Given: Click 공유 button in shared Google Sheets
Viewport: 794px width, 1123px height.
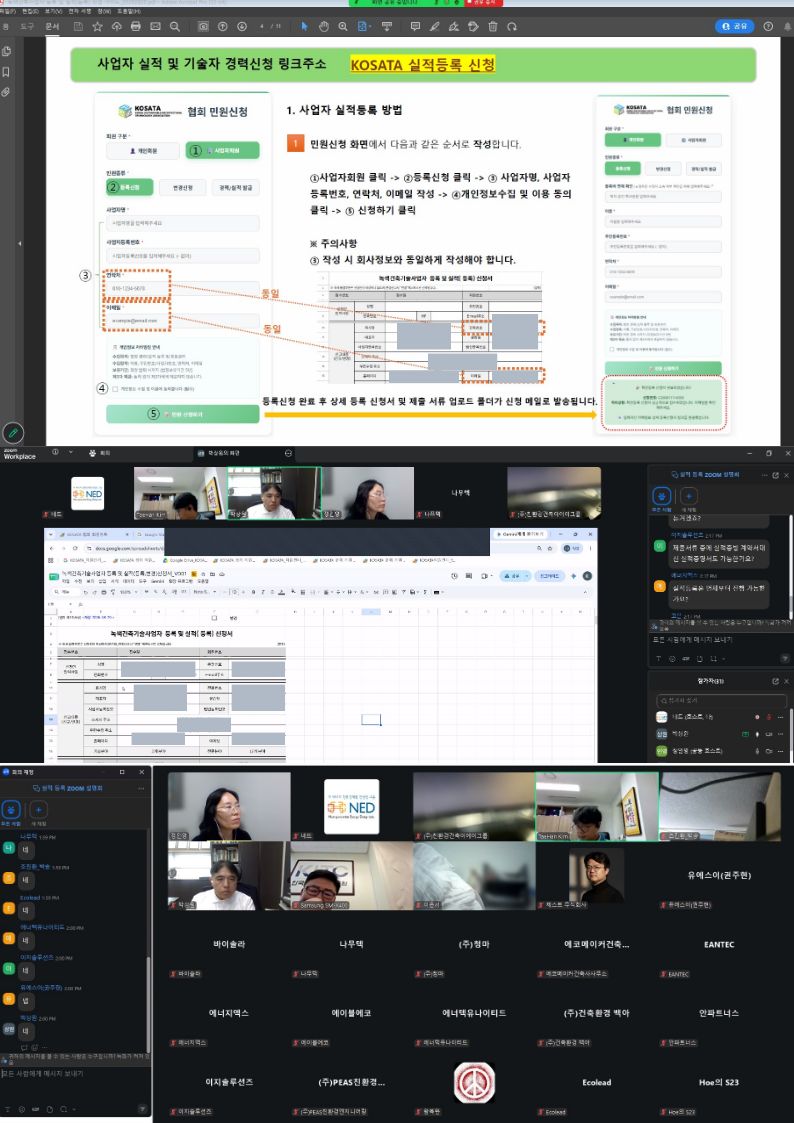Looking at the screenshot, I should (x=513, y=576).
